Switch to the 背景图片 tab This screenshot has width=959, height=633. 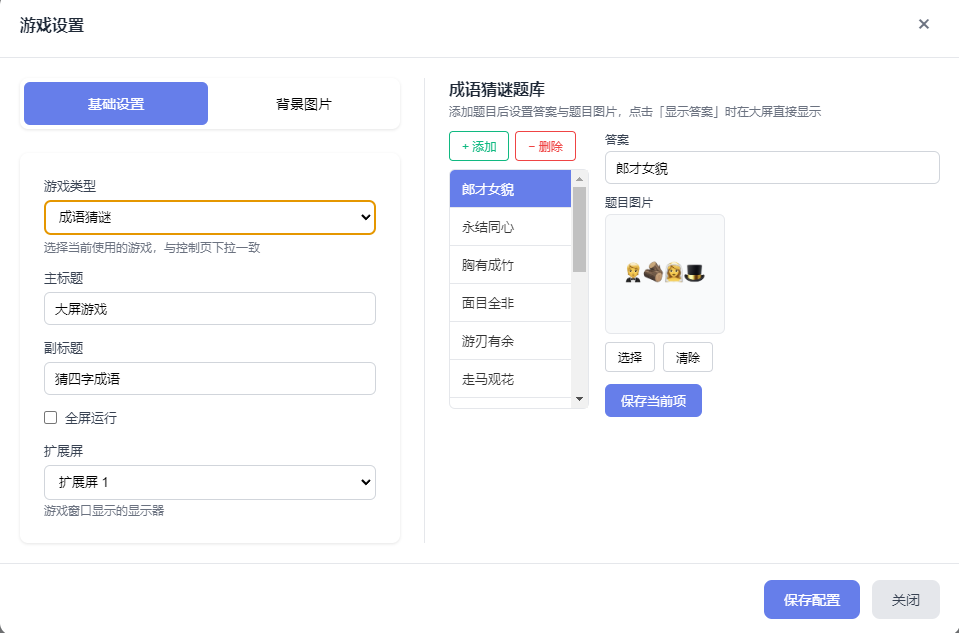coord(303,103)
